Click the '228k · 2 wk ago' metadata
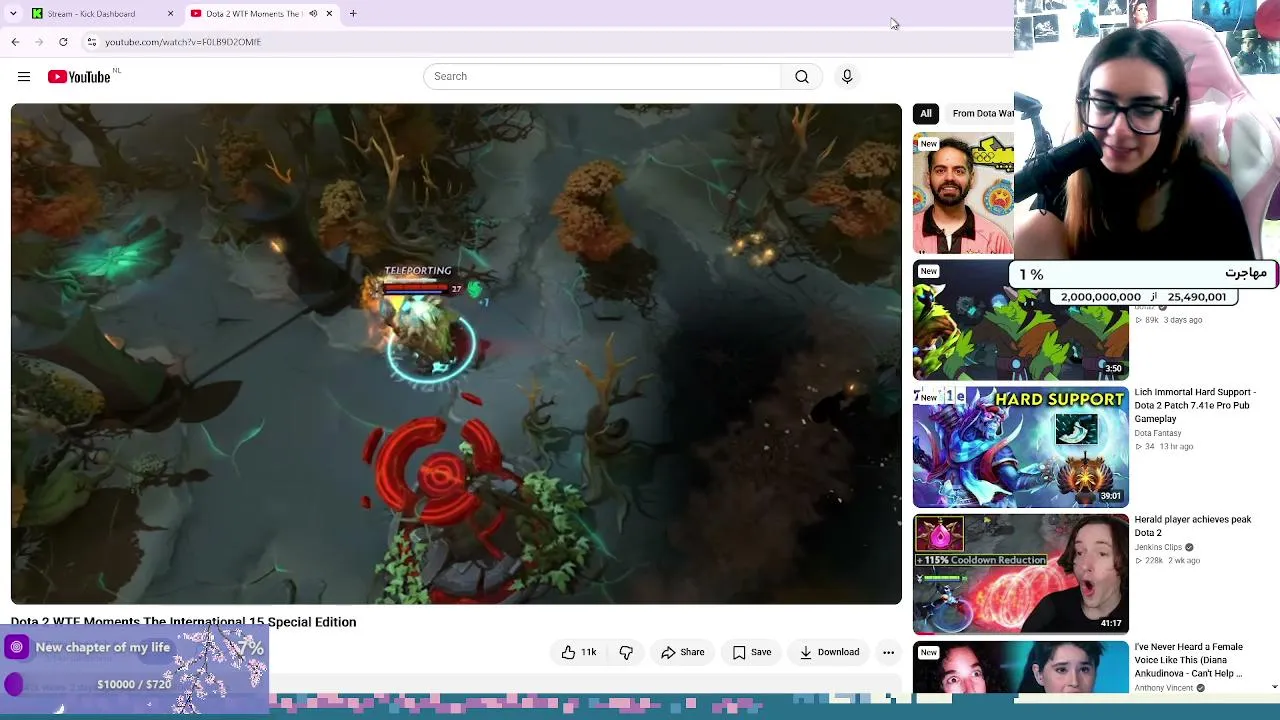1280x720 pixels. click(x=1167, y=561)
